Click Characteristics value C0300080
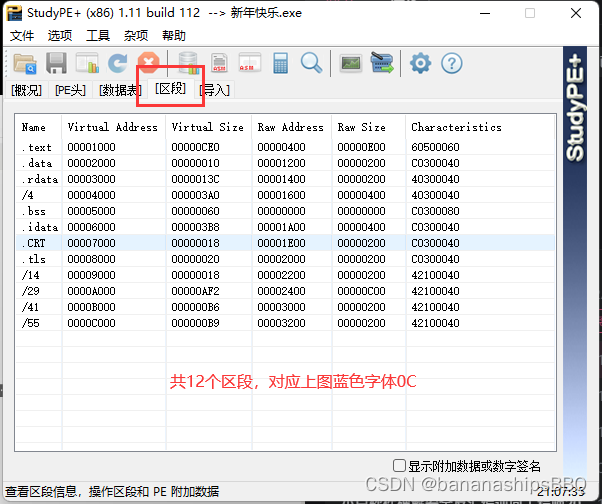602x504 pixels. click(435, 211)
